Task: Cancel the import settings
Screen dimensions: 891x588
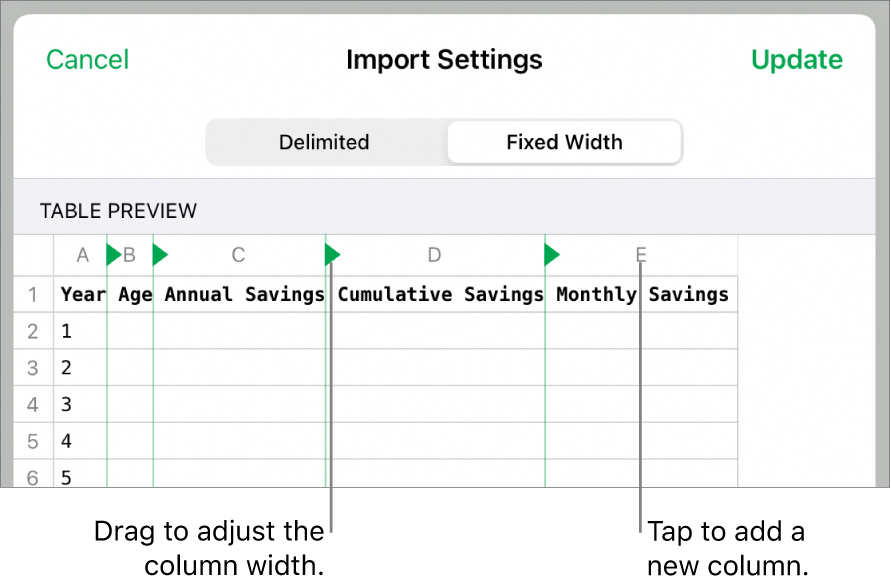Action: [x=87, y=59]
